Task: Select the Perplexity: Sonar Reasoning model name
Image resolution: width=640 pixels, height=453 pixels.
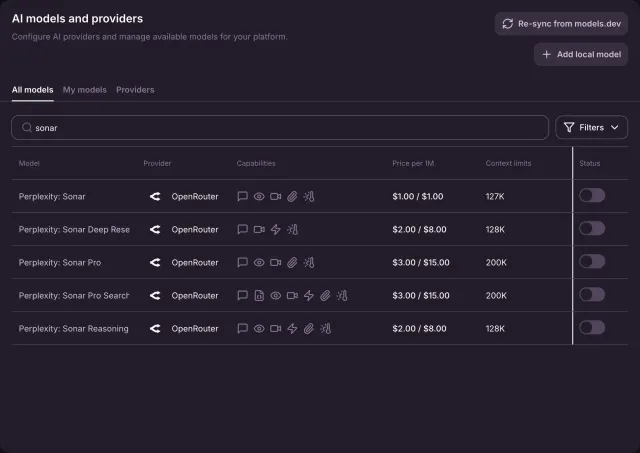Action: [x=73, y=329]
